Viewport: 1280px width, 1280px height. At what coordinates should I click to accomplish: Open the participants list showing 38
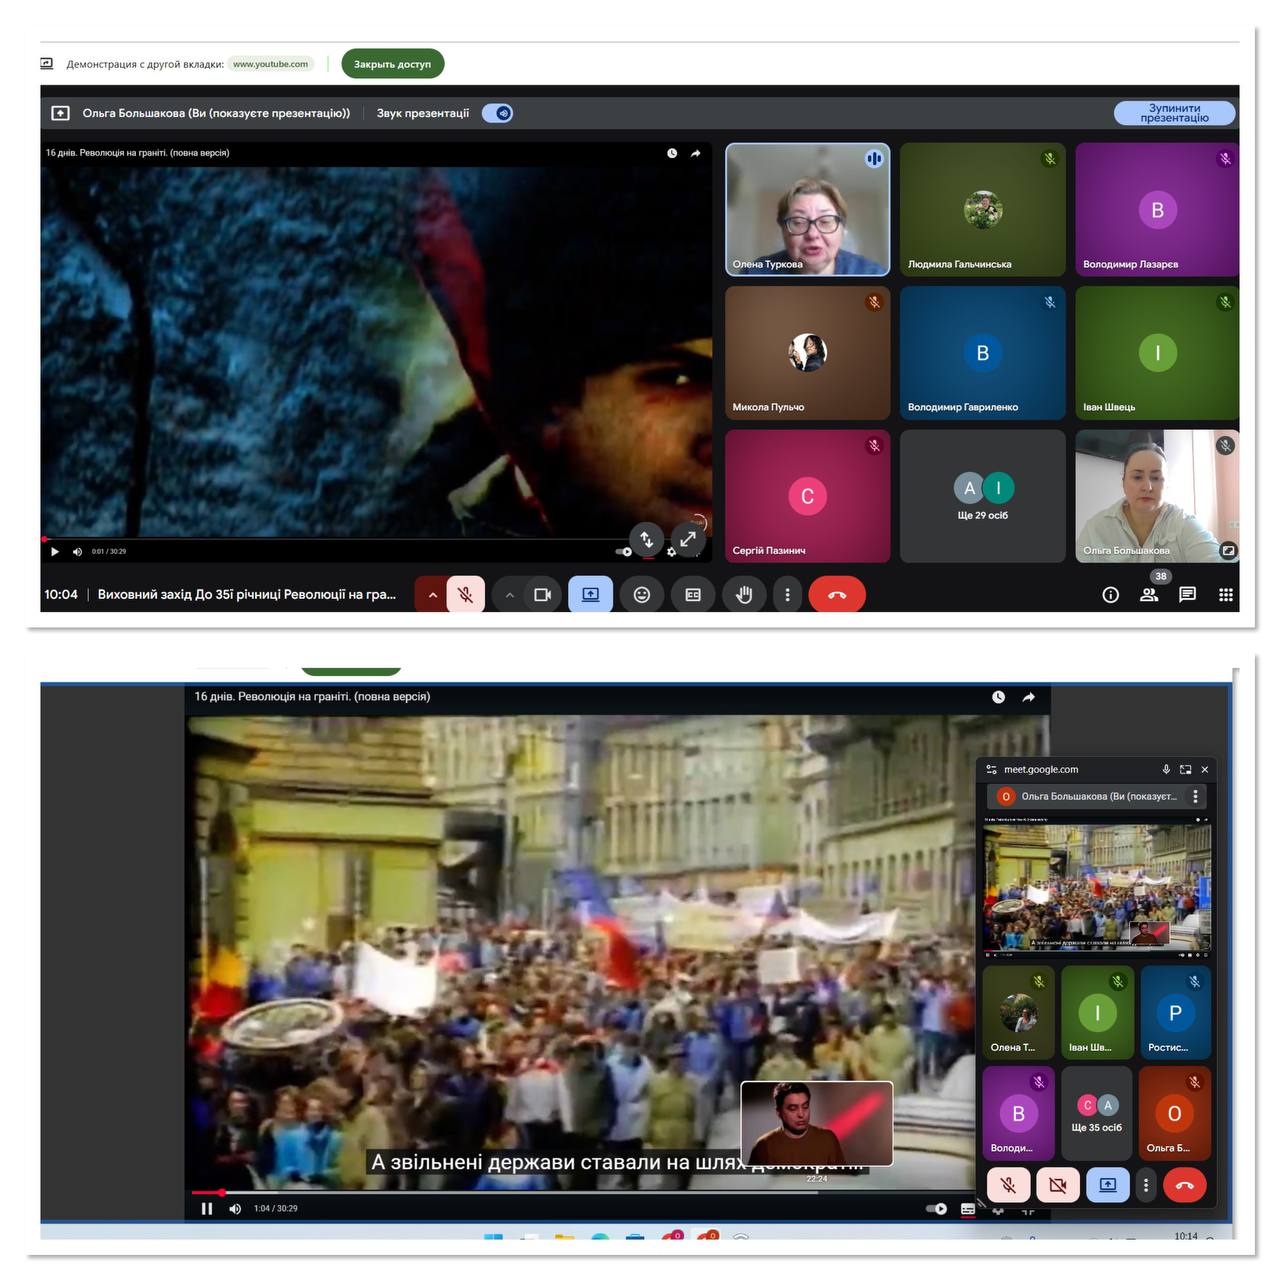coord(1149,595)
